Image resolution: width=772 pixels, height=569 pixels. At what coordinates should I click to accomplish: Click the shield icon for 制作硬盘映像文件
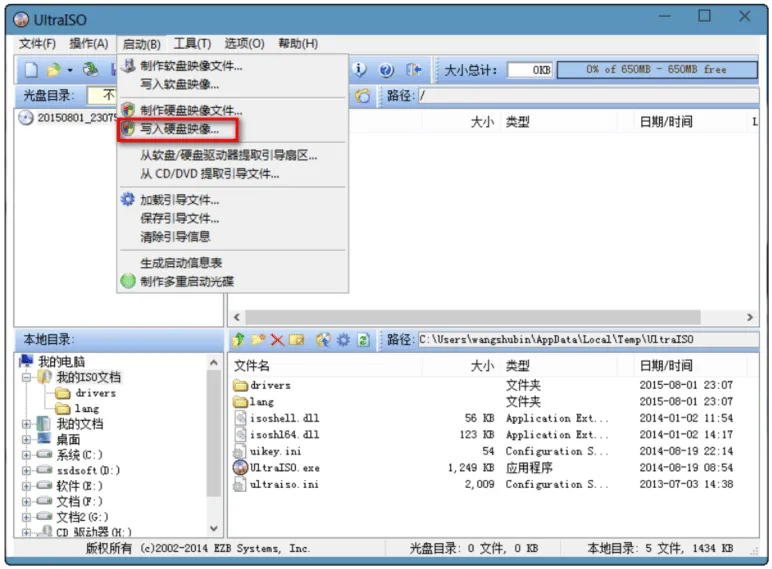[x=128, y=109]
